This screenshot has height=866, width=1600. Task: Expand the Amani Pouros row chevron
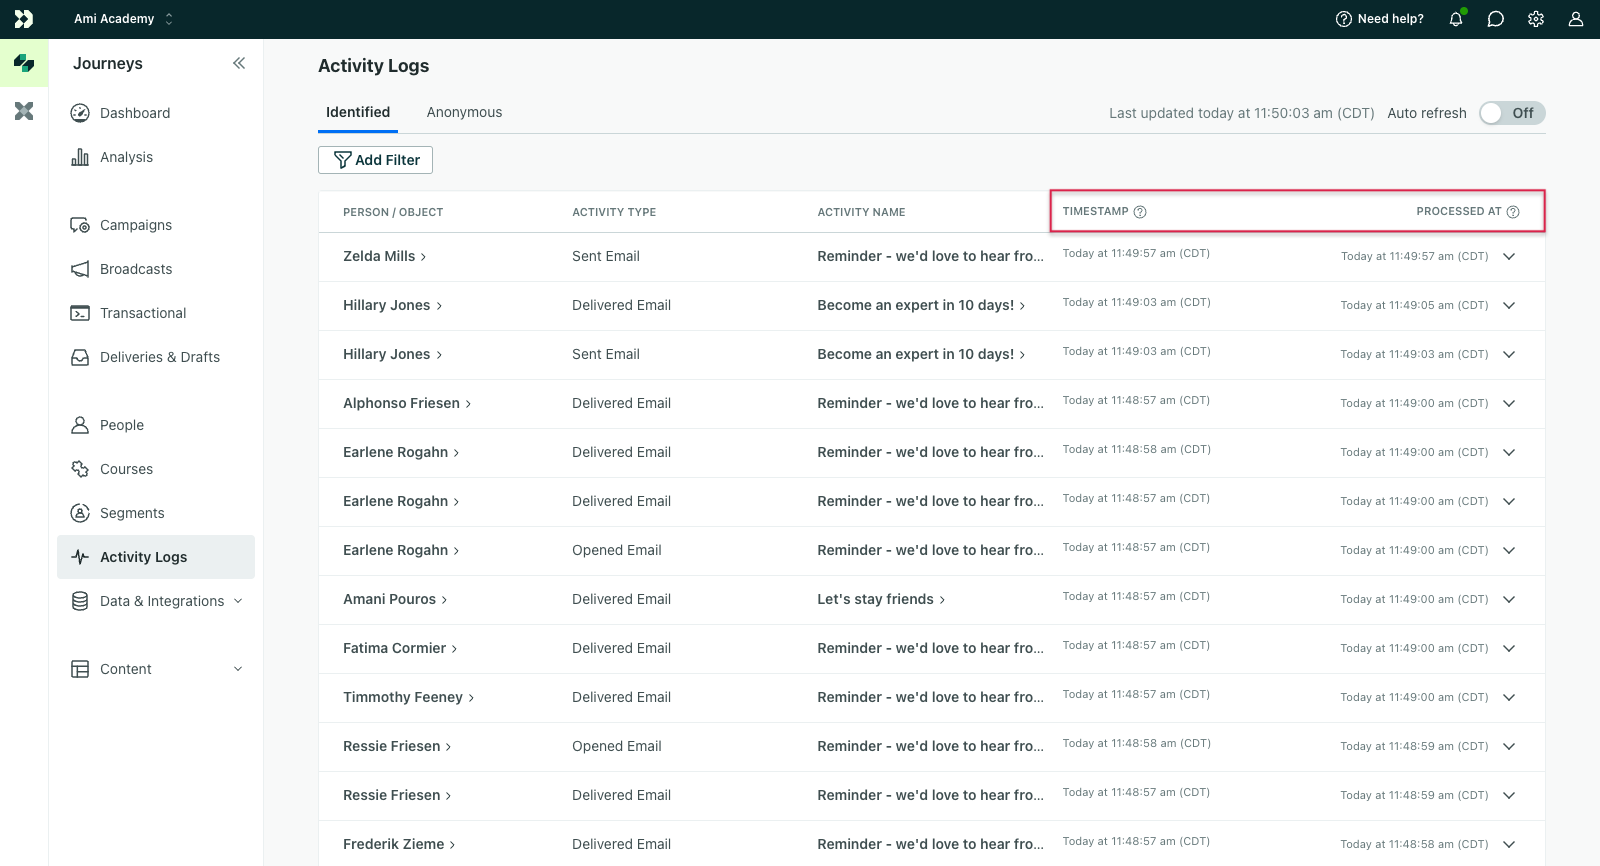(1509, 599)
